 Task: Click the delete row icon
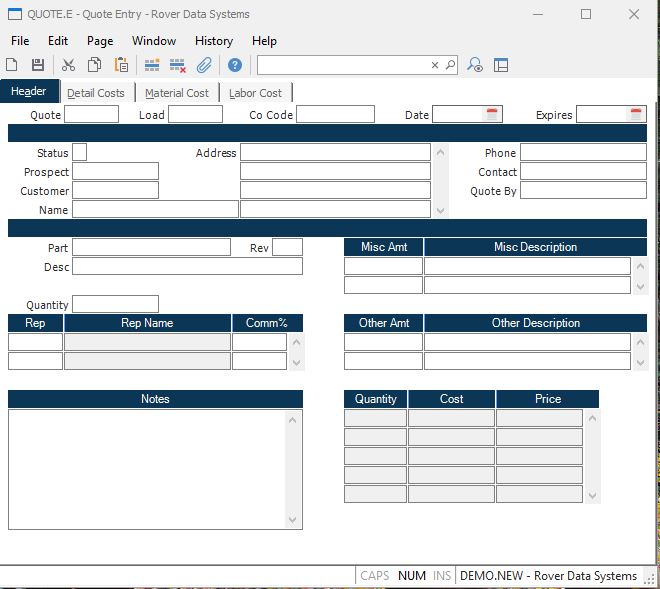(x=177, y=65)
